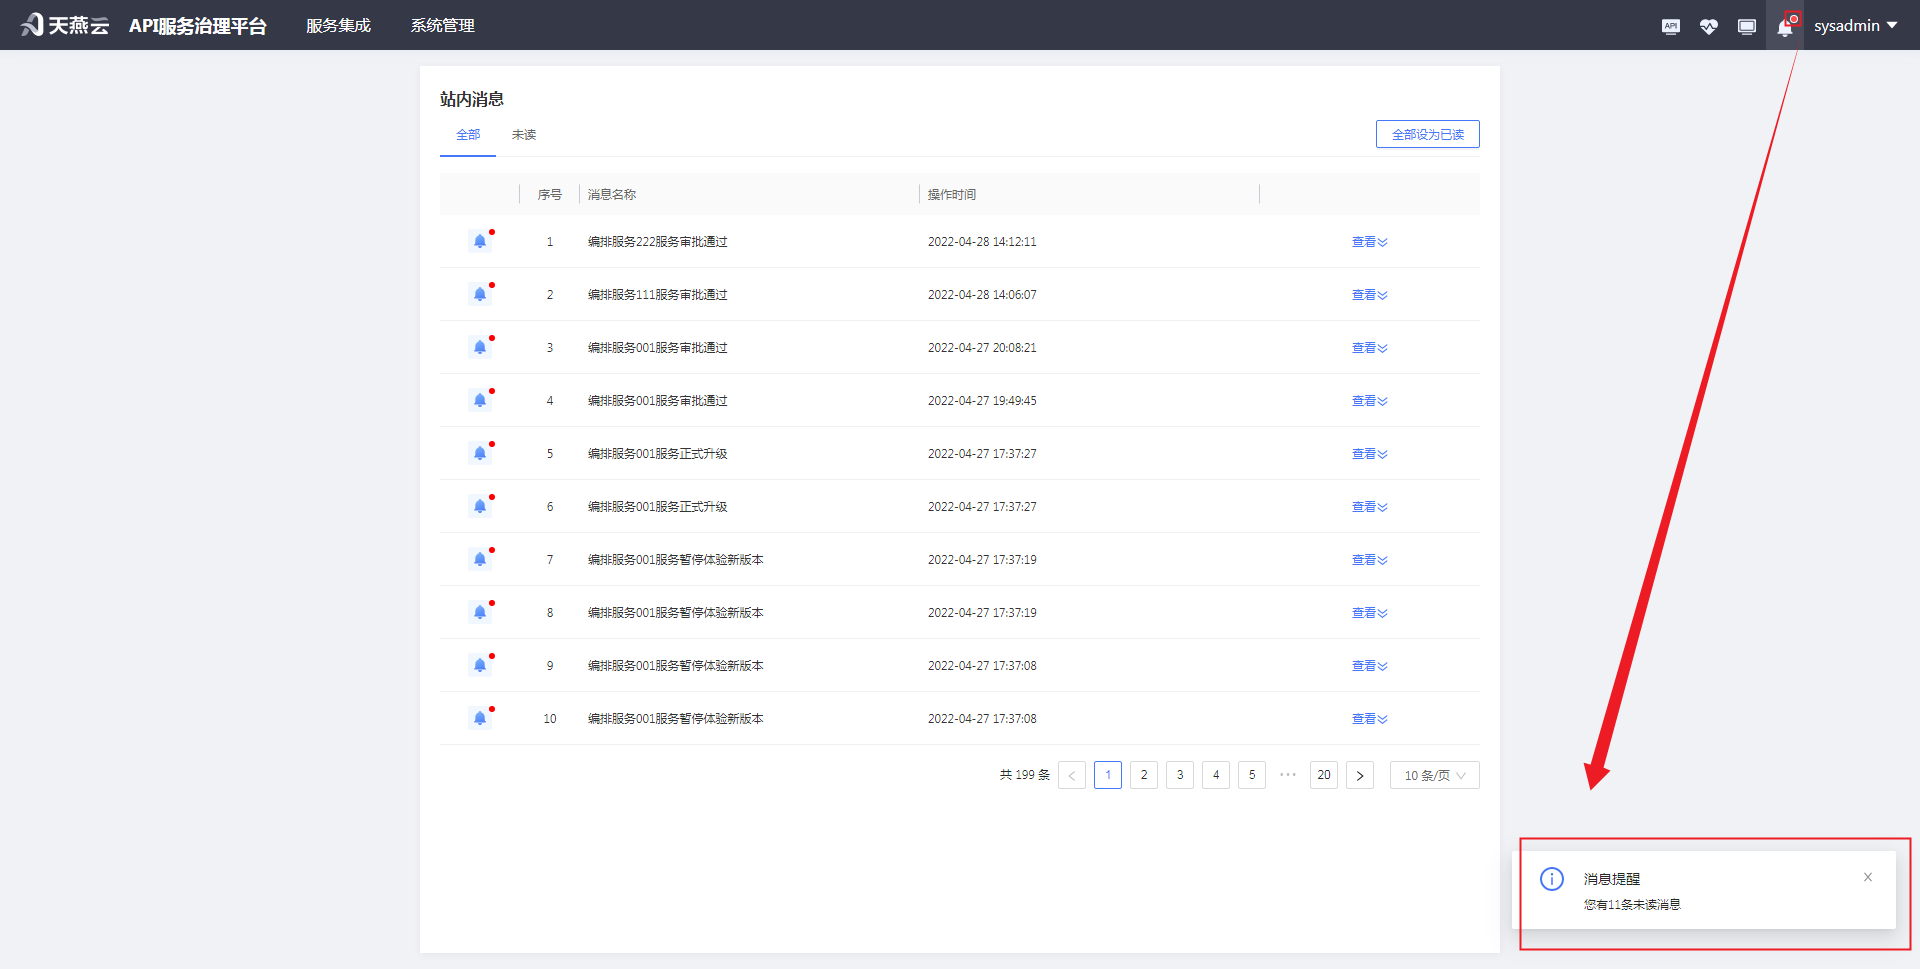Click the 全部设为已读 button
Viewport: 1920px width, 969px height.
coord(1427,133)
